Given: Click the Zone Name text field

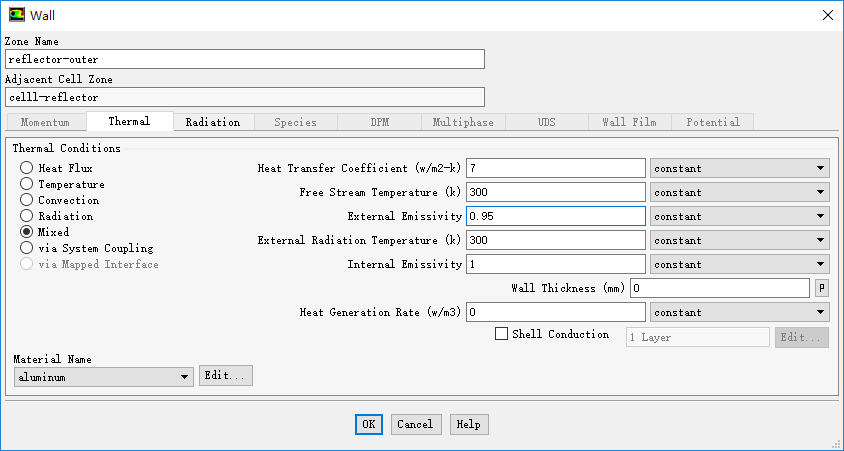Looking at the screenshot, I should coord(244,59).
